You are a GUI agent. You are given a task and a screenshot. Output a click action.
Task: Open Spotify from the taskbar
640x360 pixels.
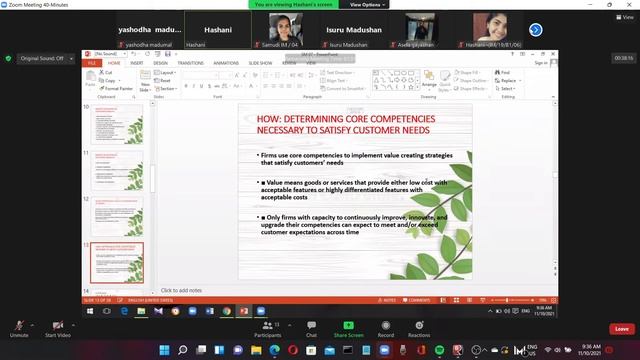click(439, 350)
